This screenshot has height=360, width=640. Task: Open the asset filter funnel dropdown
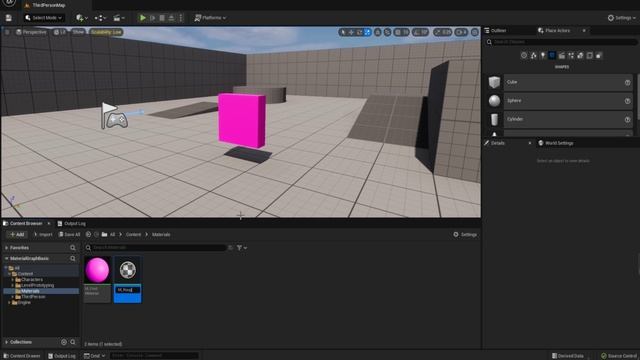[242, 248]
